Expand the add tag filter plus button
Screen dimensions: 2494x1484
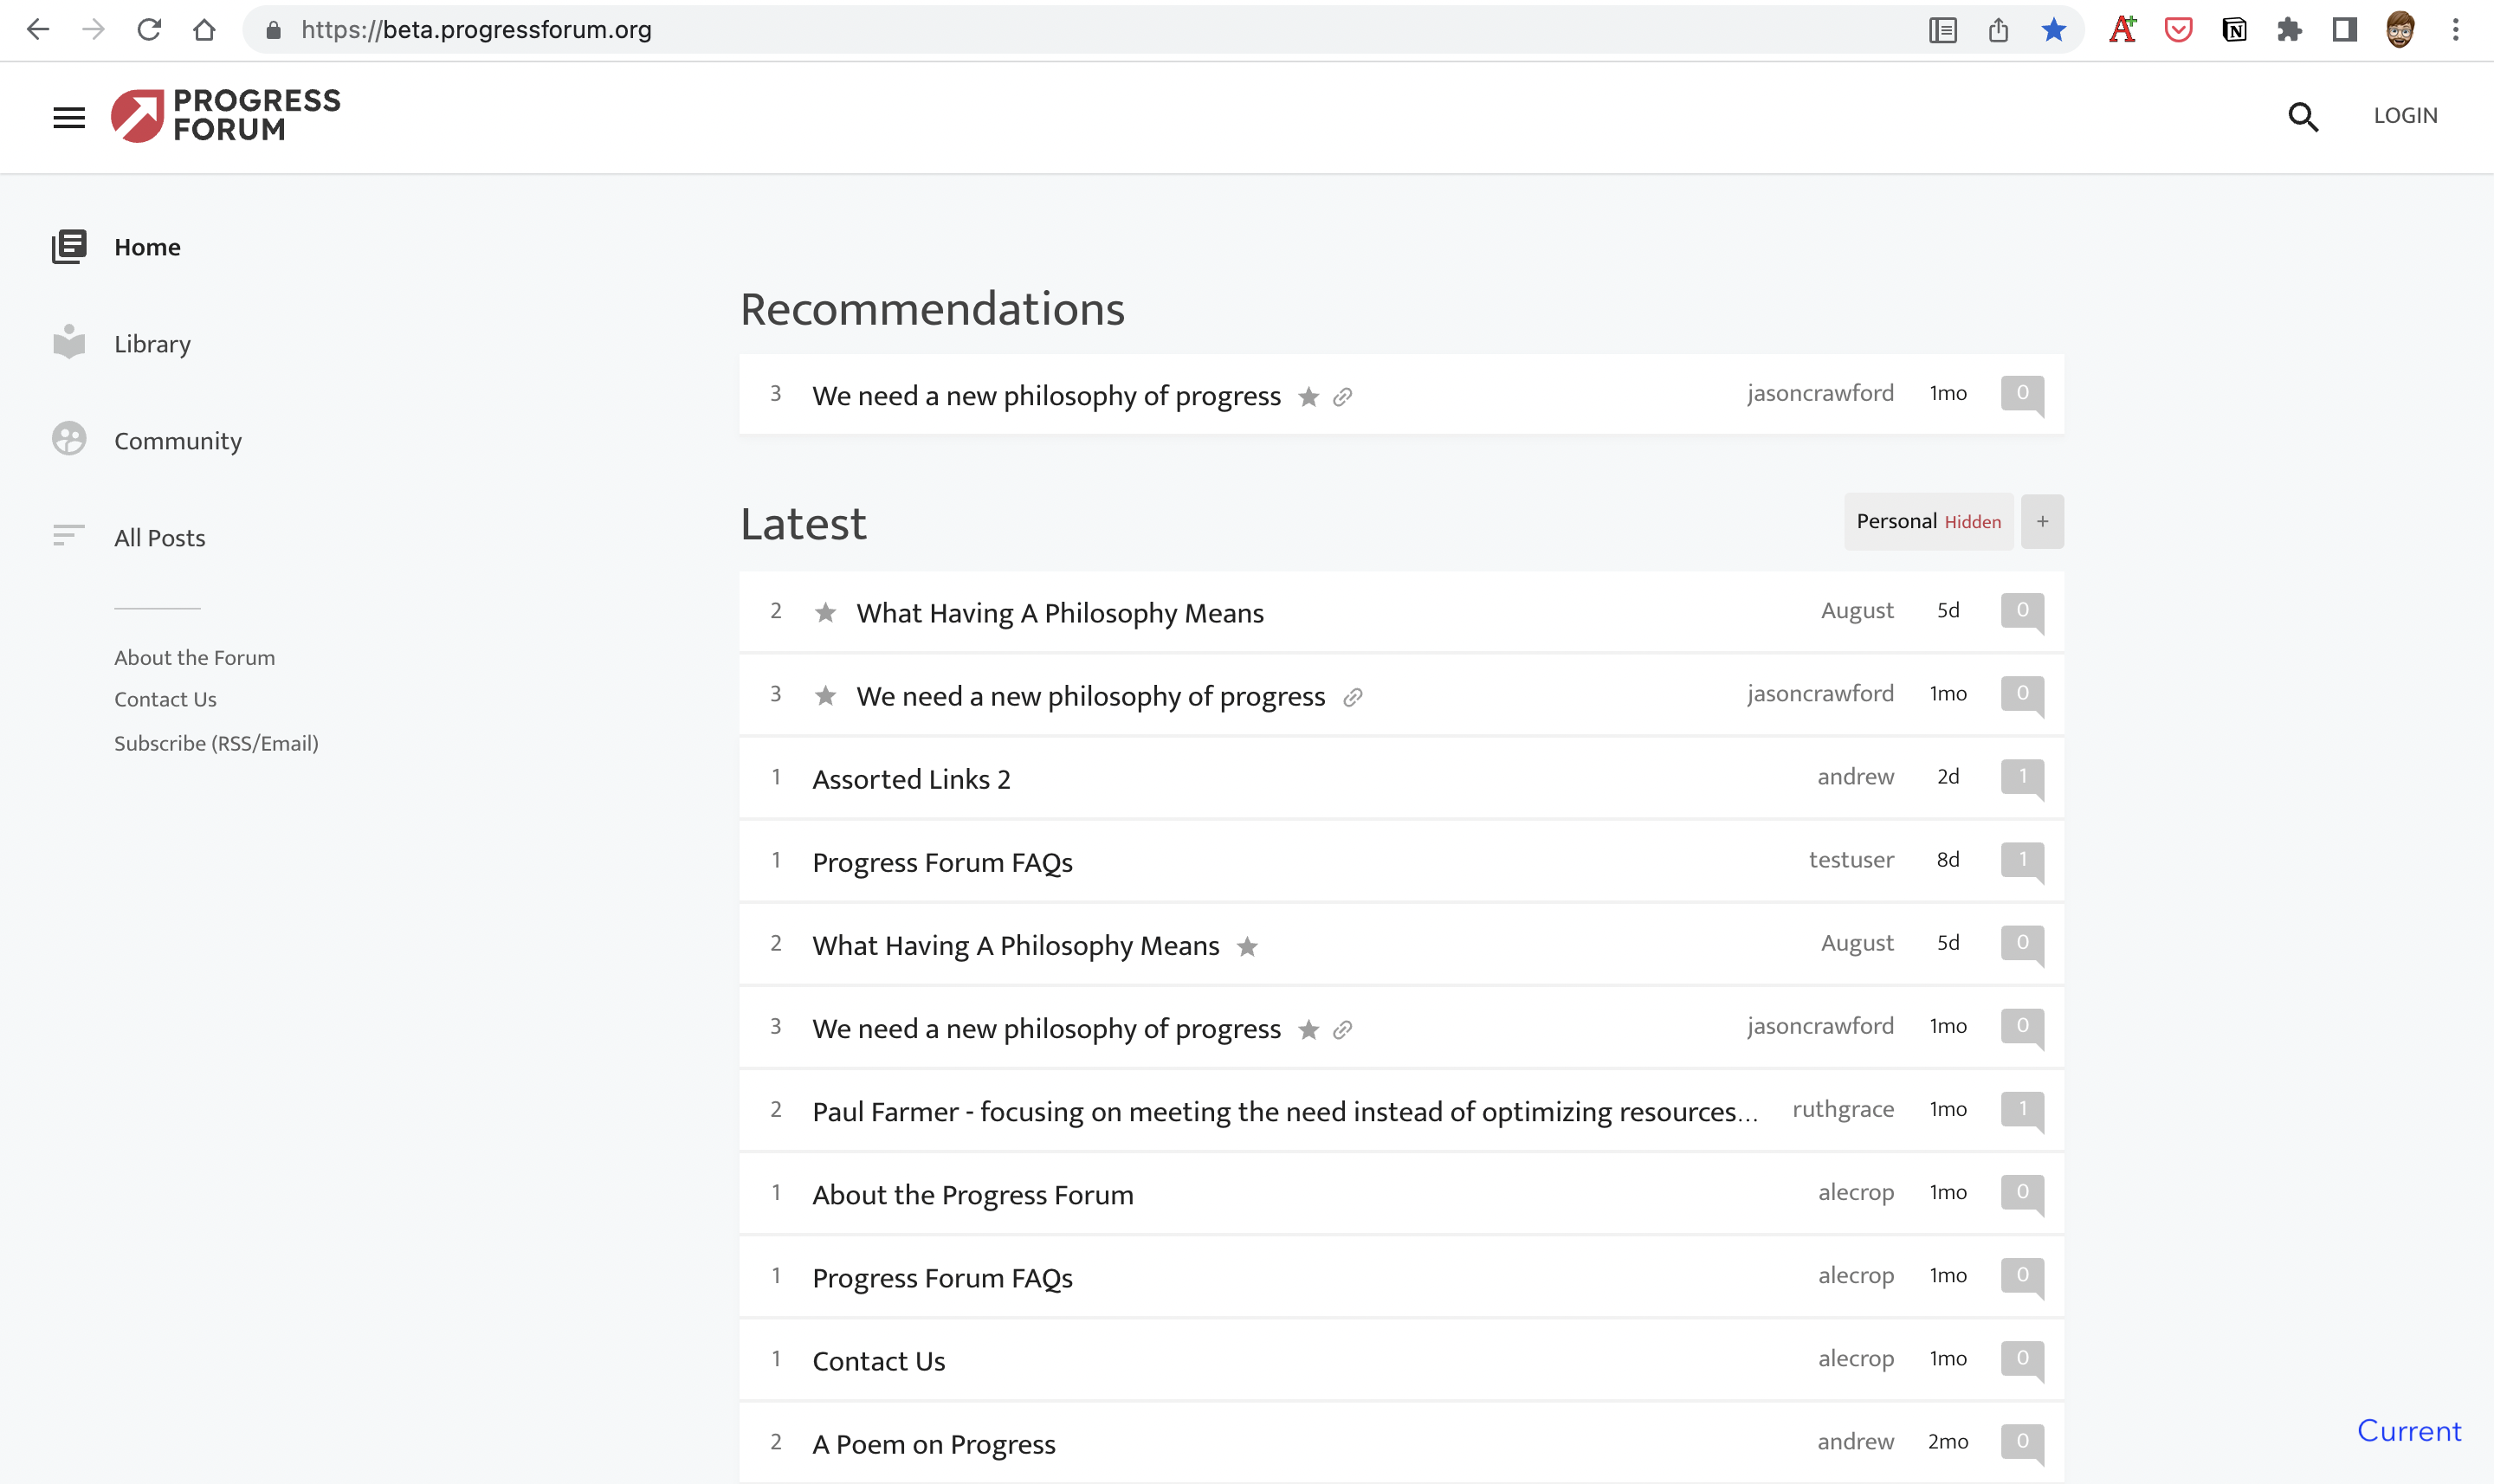pos(2042,521)
